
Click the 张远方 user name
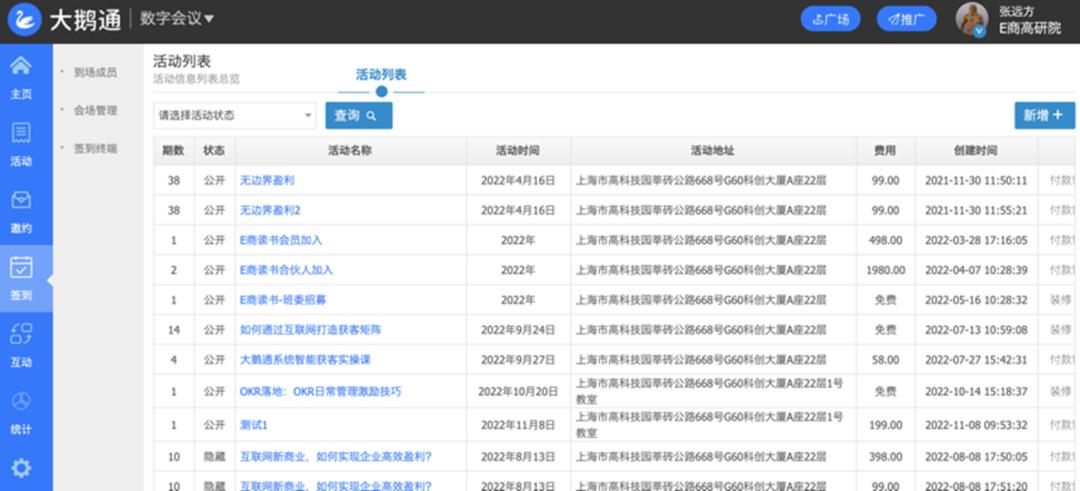point(1017,12)
